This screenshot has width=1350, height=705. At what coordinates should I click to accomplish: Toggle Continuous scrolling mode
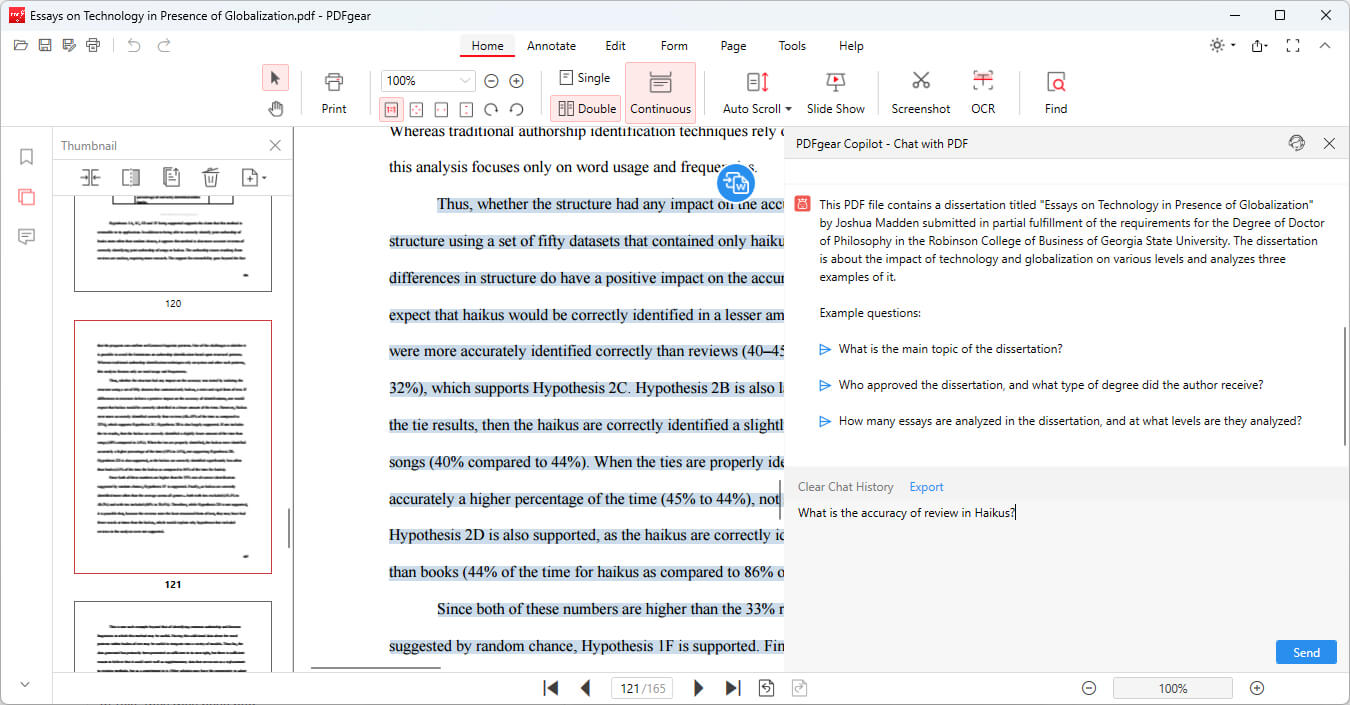click(x=660, y=91)
